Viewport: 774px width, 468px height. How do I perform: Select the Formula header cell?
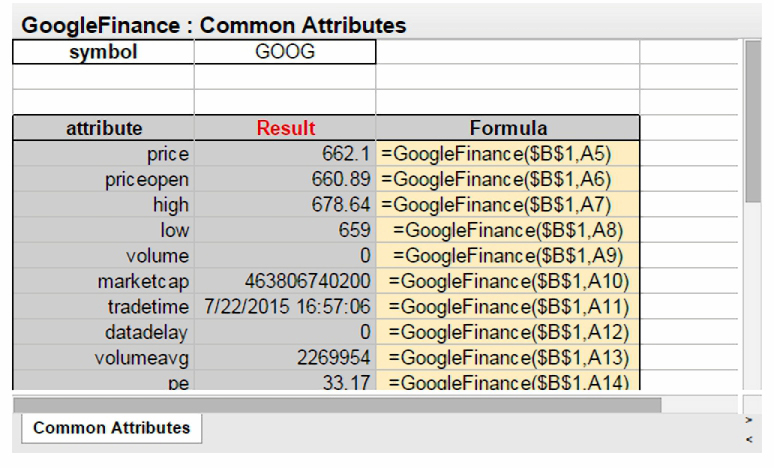[508, 128]
